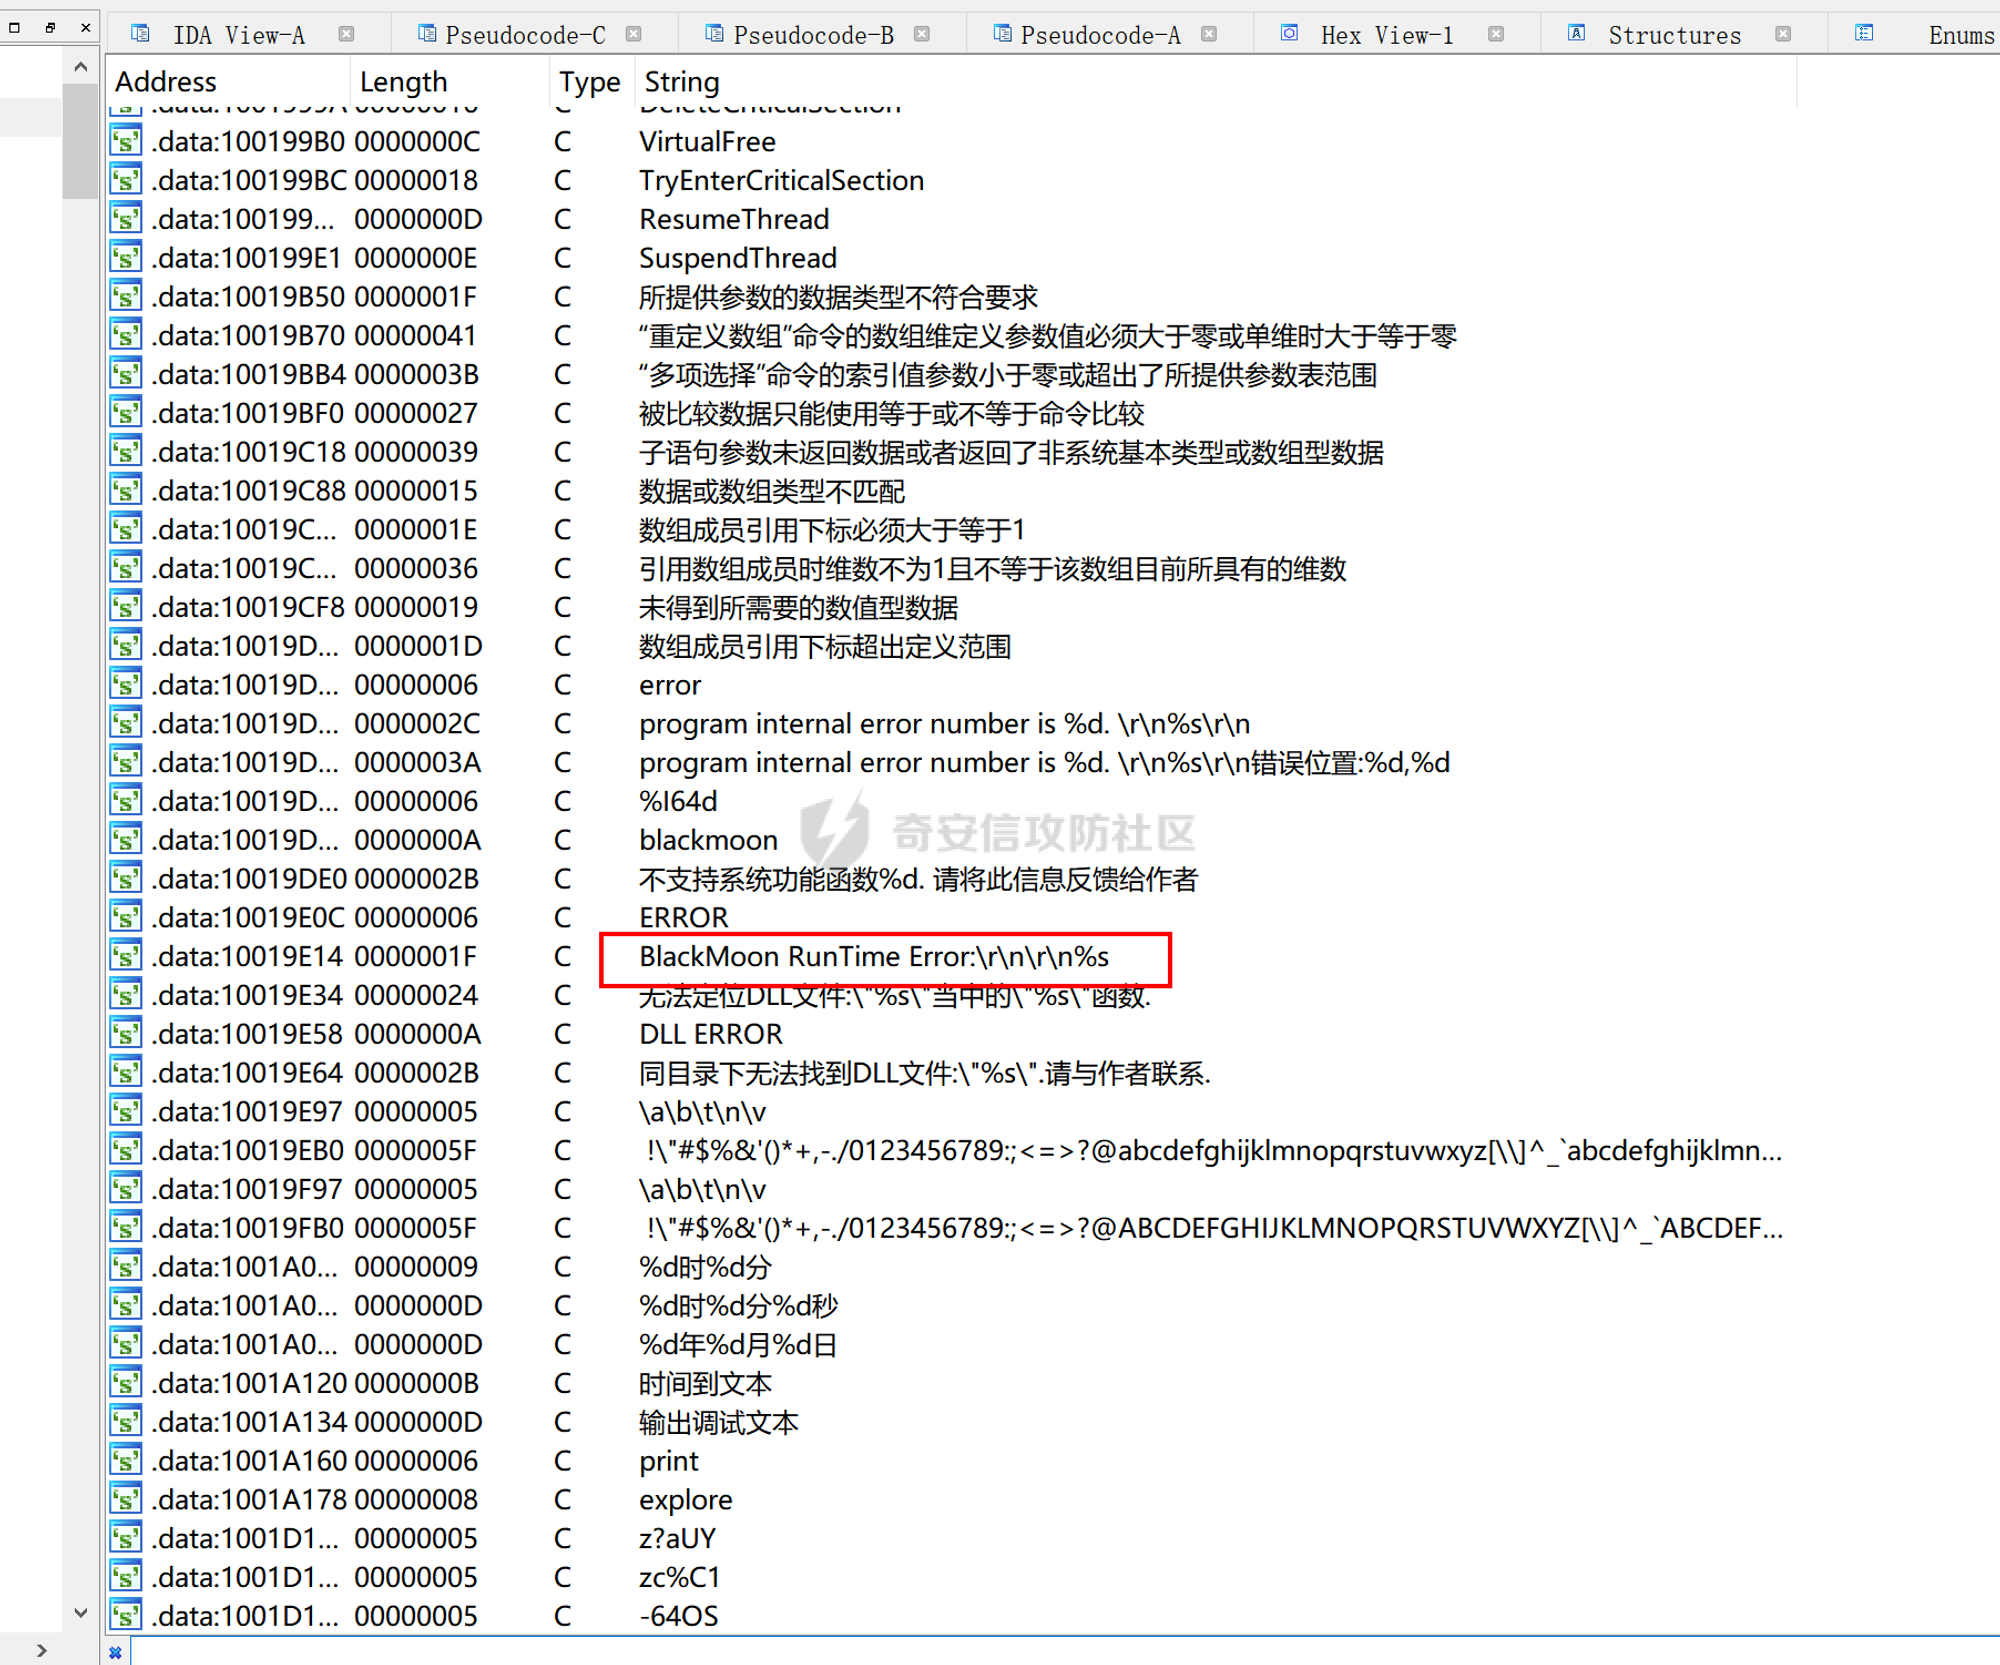Click the IDA View-A tab icon
Viewport: 2000px width, 1665px height.
click(141, 34)
